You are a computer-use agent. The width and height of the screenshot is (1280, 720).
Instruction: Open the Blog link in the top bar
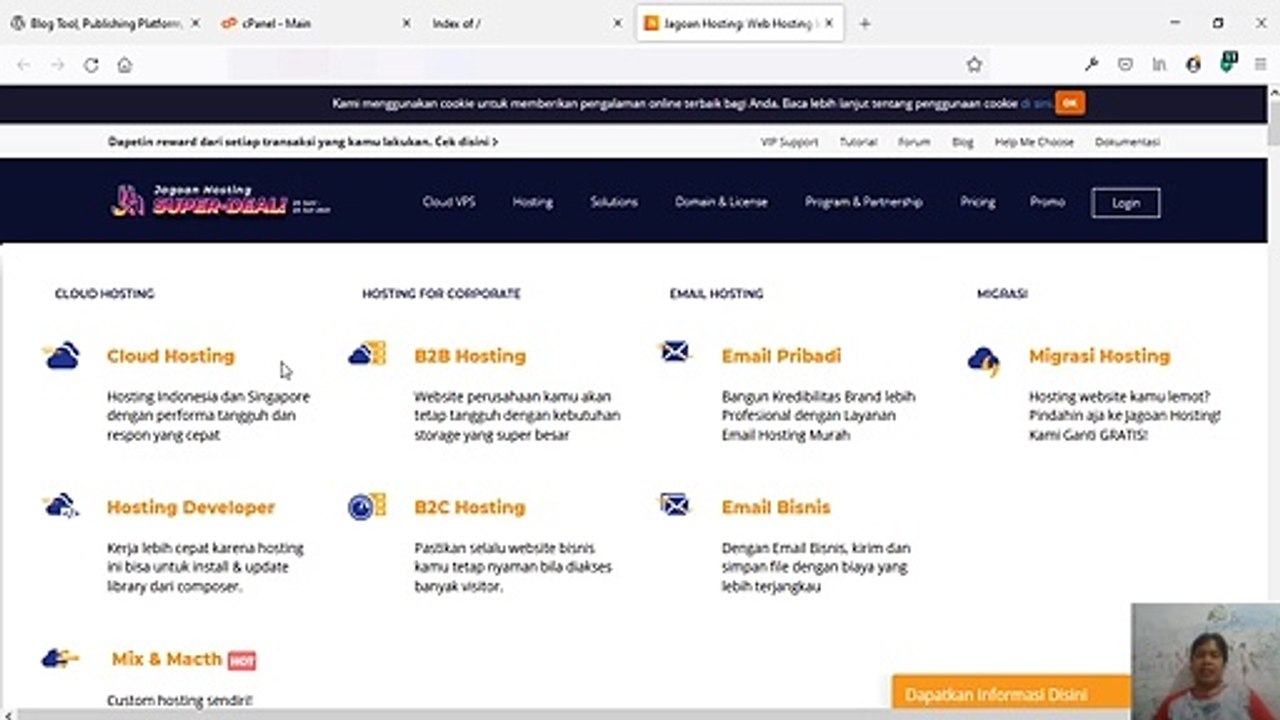tap(963, 142)
